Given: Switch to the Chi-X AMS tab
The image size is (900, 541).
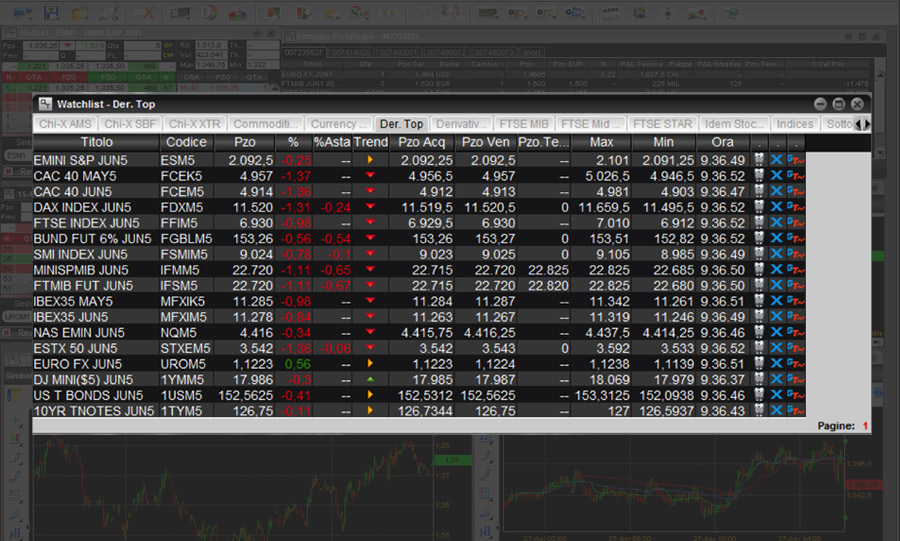Looking at the screenshot, I should point(65,124).
